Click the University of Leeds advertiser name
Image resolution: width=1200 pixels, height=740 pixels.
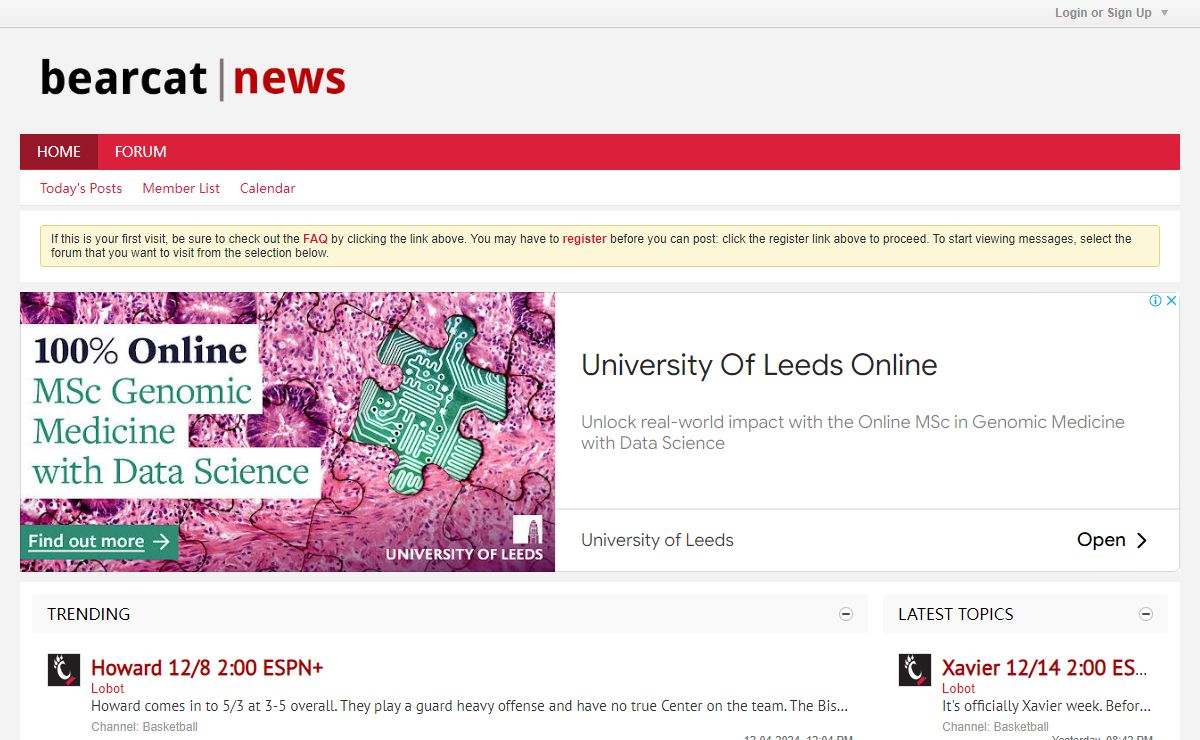[657, 540]
